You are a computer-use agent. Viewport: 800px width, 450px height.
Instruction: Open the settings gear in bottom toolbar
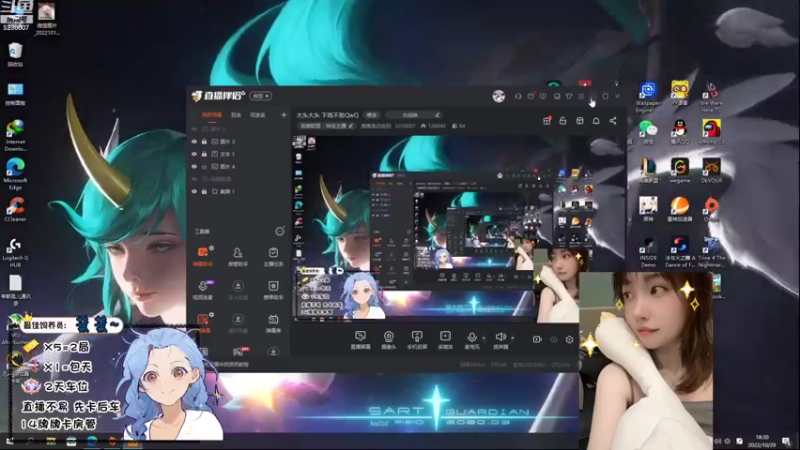[x=569, y=339]
